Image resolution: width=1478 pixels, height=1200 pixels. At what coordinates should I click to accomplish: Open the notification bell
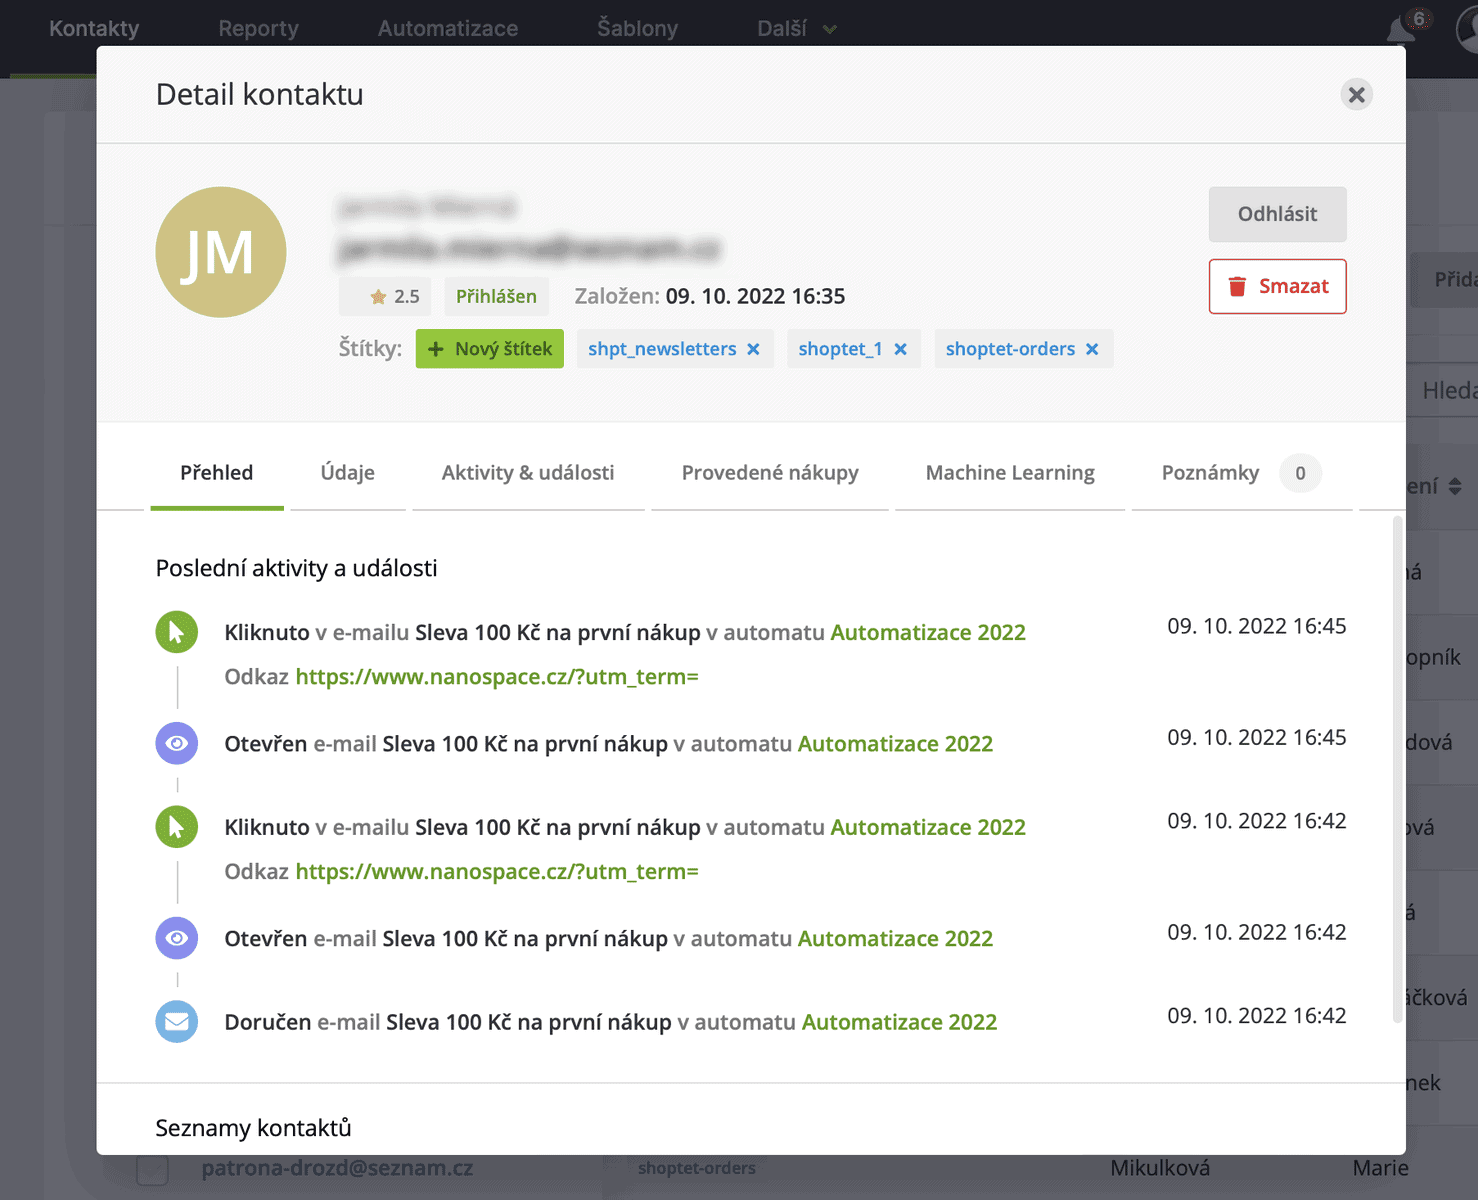coord(1401,30)
